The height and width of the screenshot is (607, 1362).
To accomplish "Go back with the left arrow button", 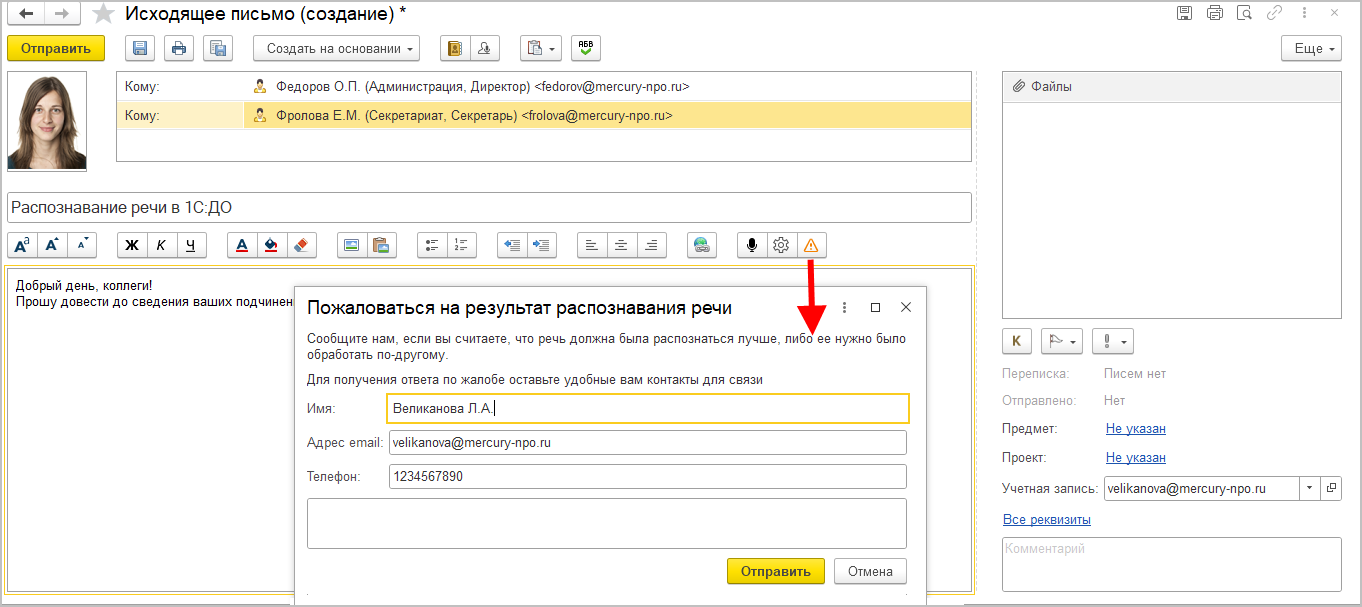I will tap(26, 14).
